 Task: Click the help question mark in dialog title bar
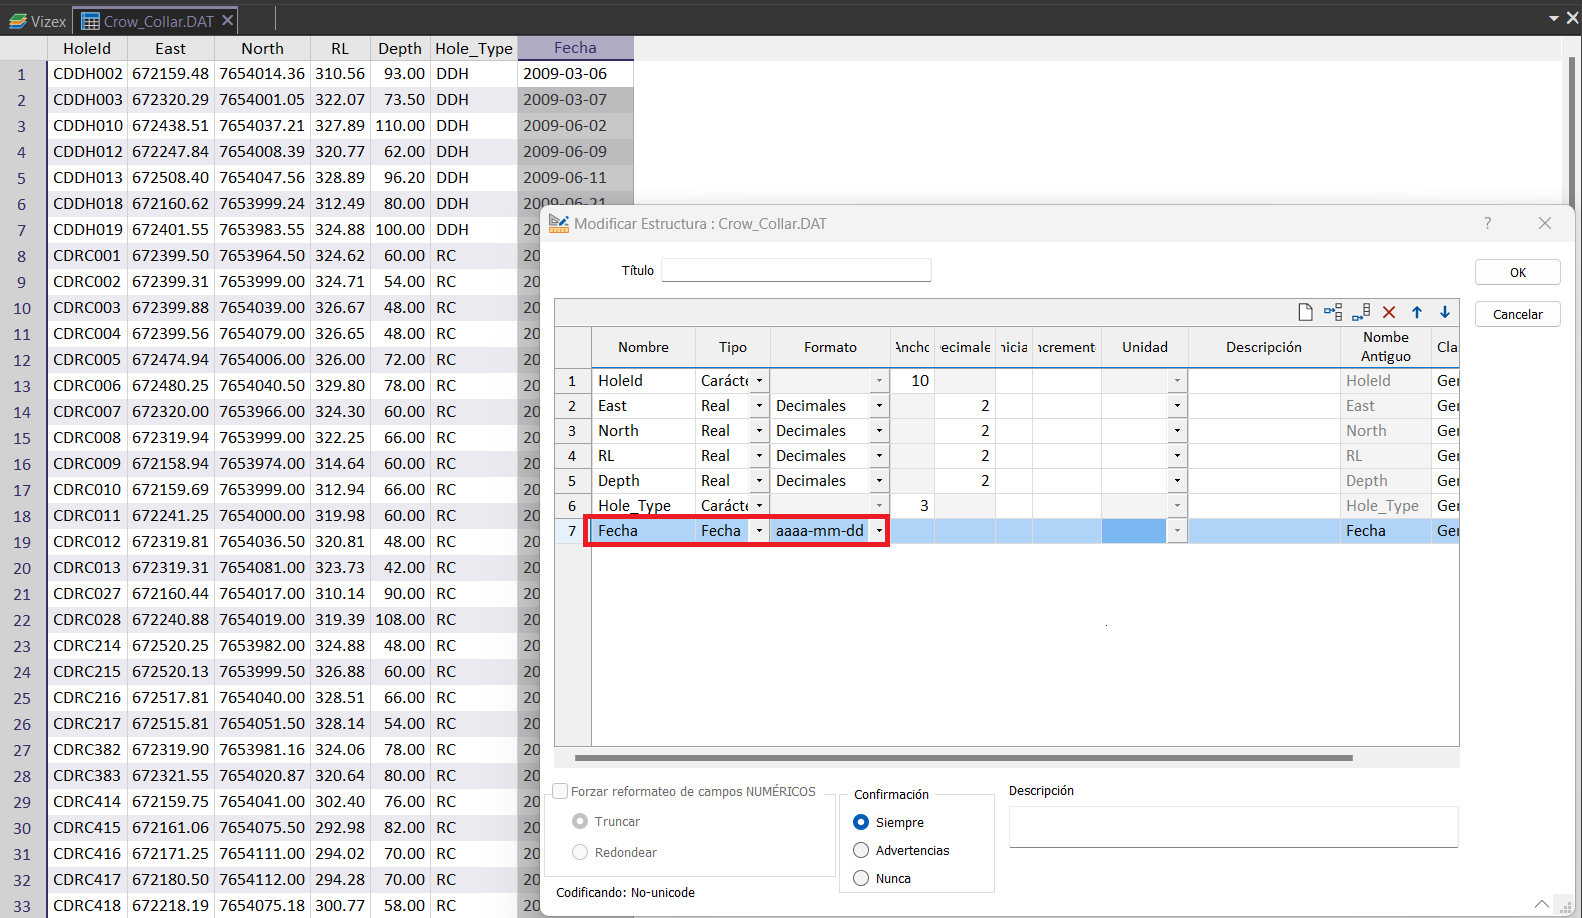point(1488,223)
